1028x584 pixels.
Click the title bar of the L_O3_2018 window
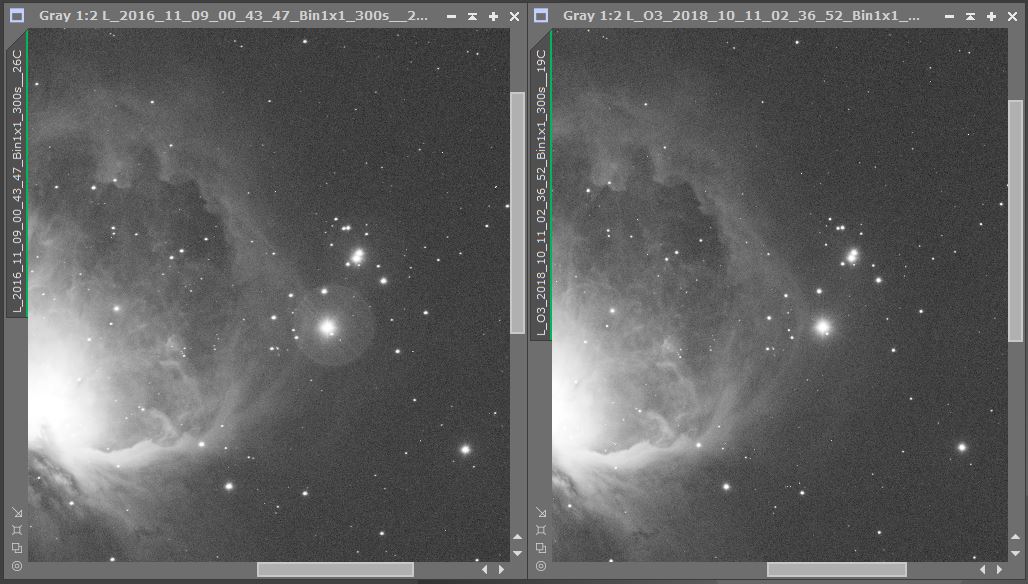741,15
